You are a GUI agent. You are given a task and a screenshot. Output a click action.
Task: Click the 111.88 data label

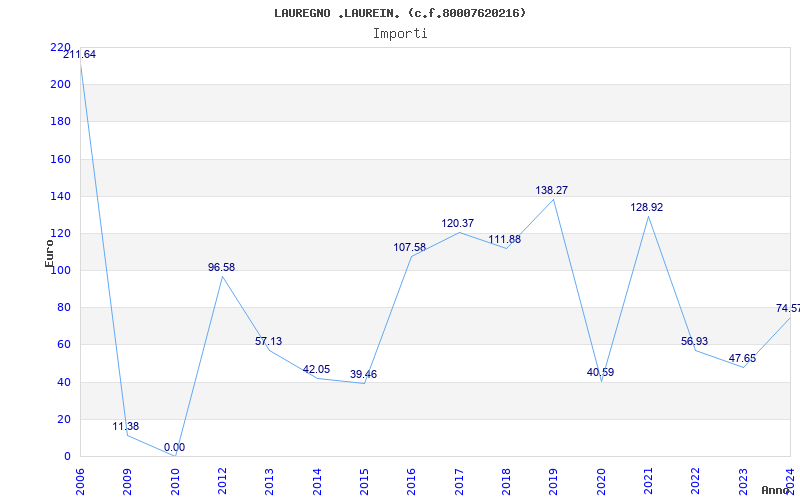(505, 240)
